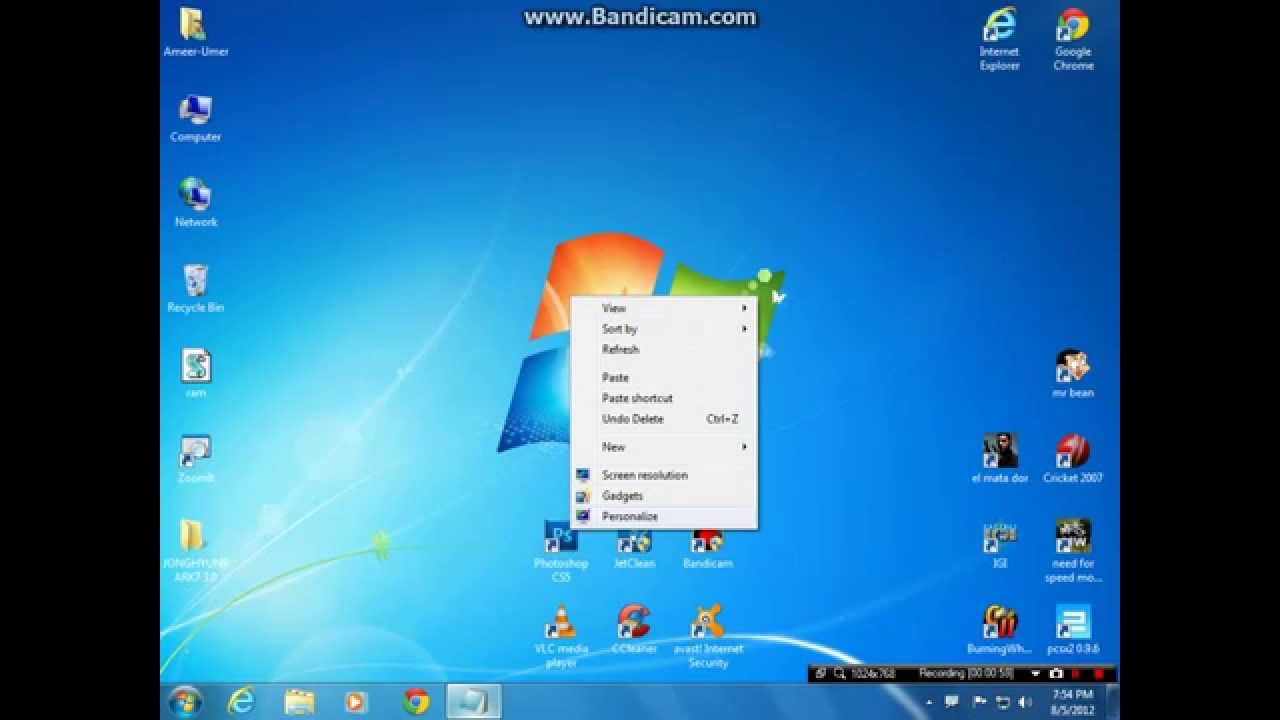The image size is (1280, 720).
Task: Select the el mata dor shortcut
Action: 999,459
